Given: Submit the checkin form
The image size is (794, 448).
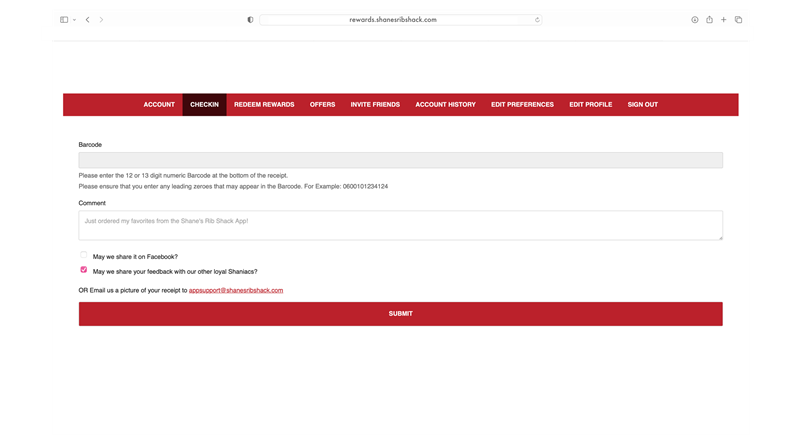Looking at the screenshot, I should tap(401, 314).
